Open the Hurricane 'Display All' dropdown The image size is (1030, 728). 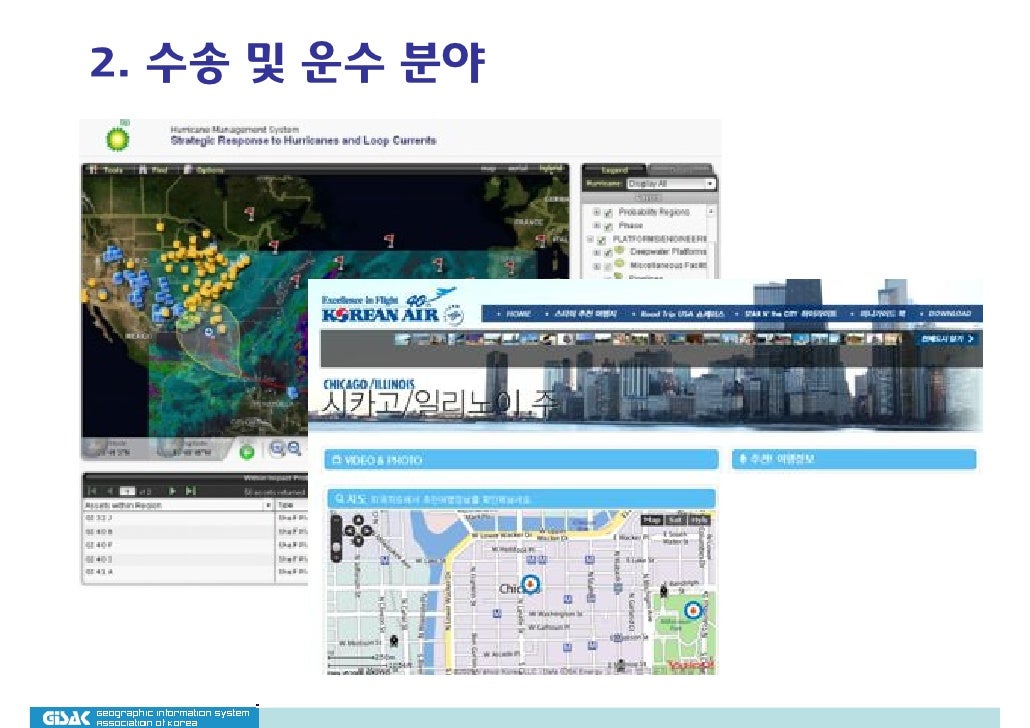click(x=671, y=184)
